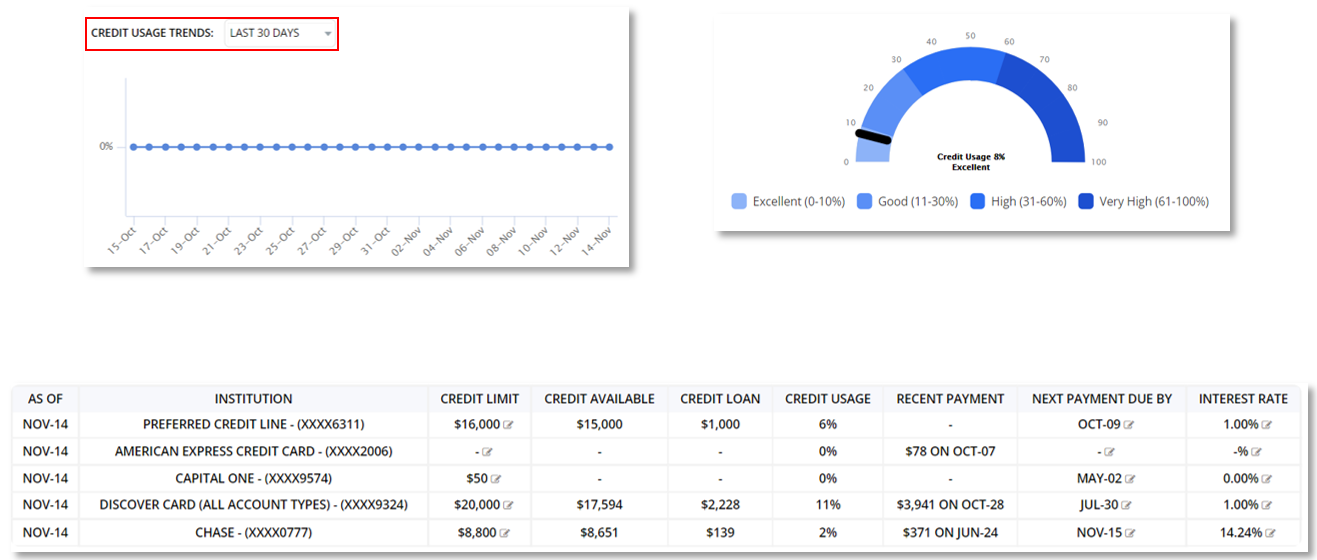This screenshot has height=560, width=1317.
Task: Click the black needle on the gauge
Action: click(x=873, y=136)
